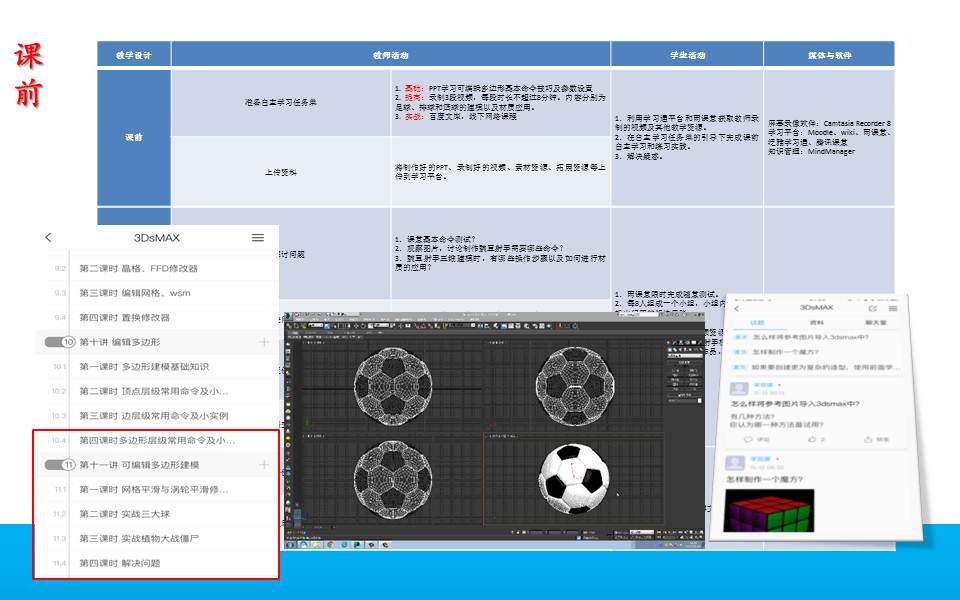
Task: Open the hamburger menu in the course list header
Action: (x=258, y=238)
